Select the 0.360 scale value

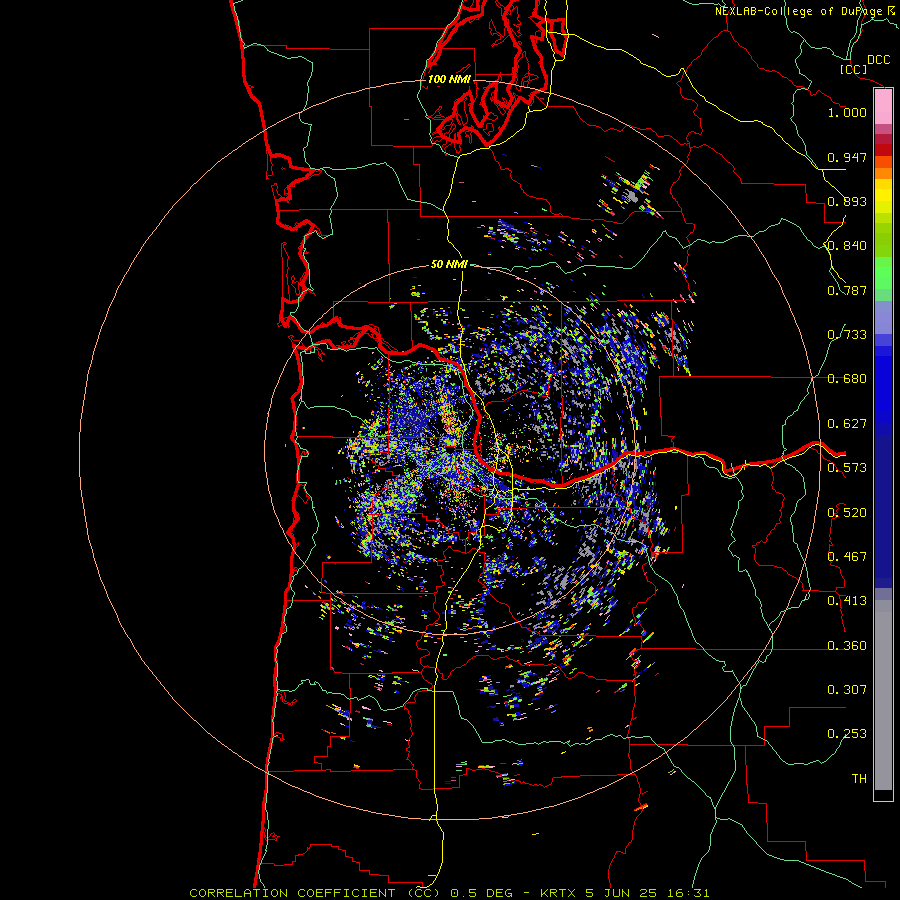(x=847, y=646)
